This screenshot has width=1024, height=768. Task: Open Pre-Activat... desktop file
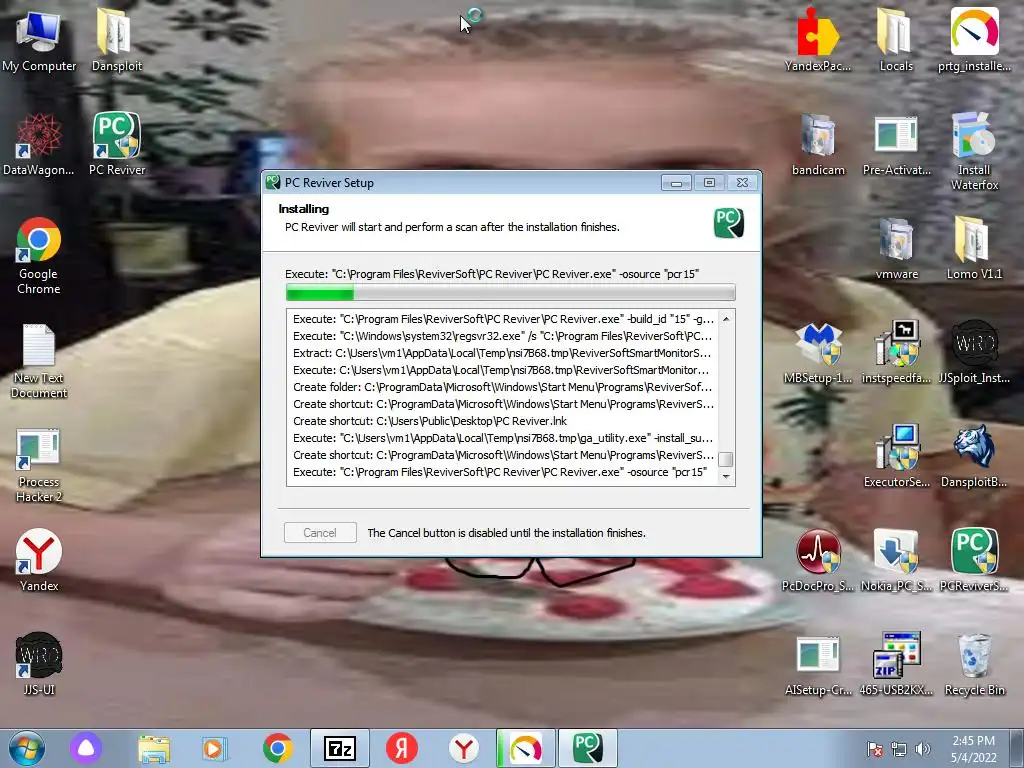(895, 144)
